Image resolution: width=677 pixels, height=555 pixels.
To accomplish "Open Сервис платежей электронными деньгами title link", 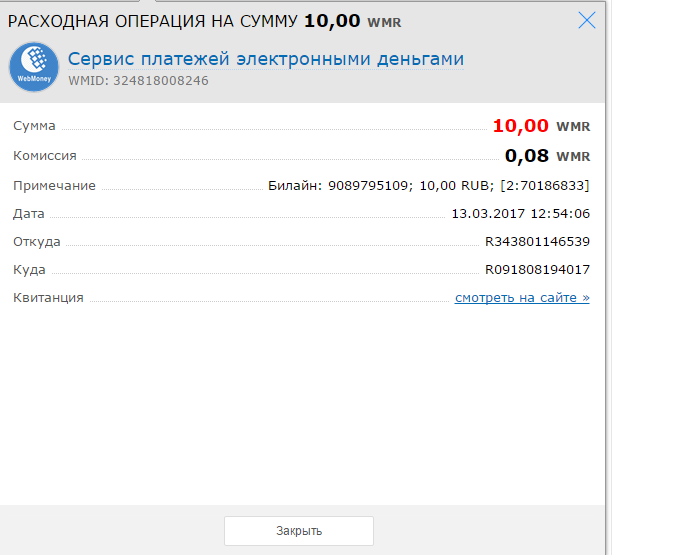I will coord(266,59).
